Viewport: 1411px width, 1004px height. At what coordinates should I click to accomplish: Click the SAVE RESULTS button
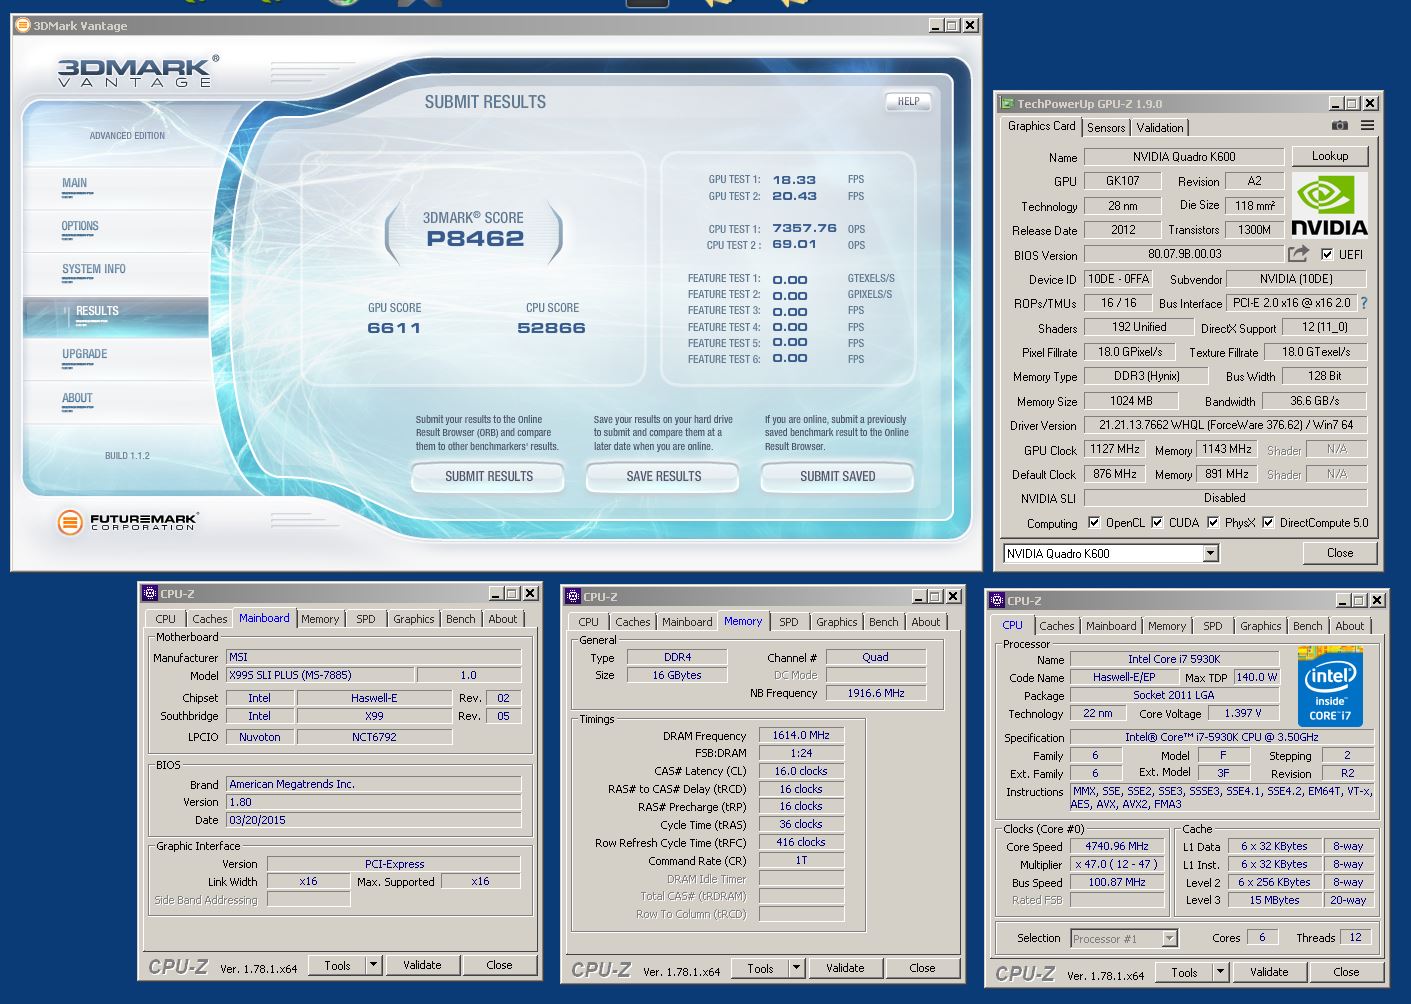point(664,476)
